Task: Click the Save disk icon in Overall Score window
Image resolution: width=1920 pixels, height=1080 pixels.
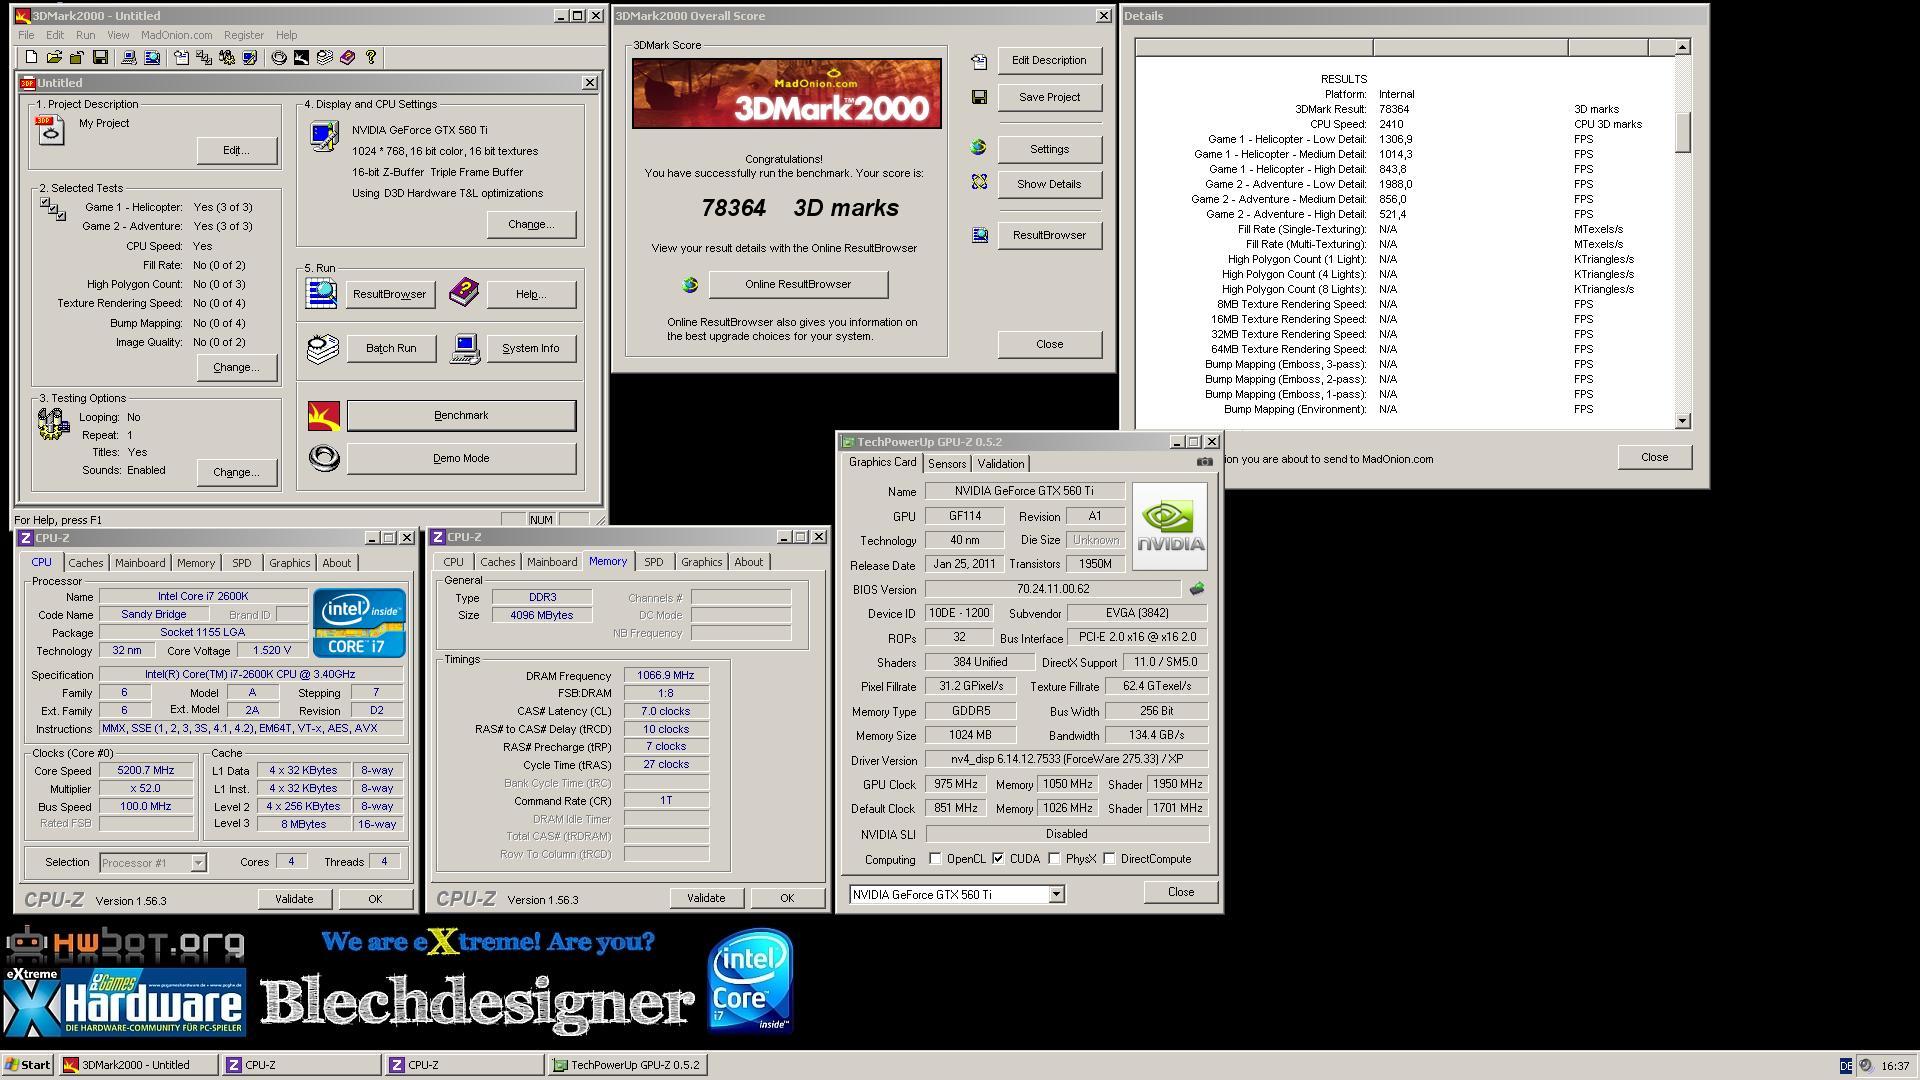Action: pyautogui.click(x=979, y=97)
